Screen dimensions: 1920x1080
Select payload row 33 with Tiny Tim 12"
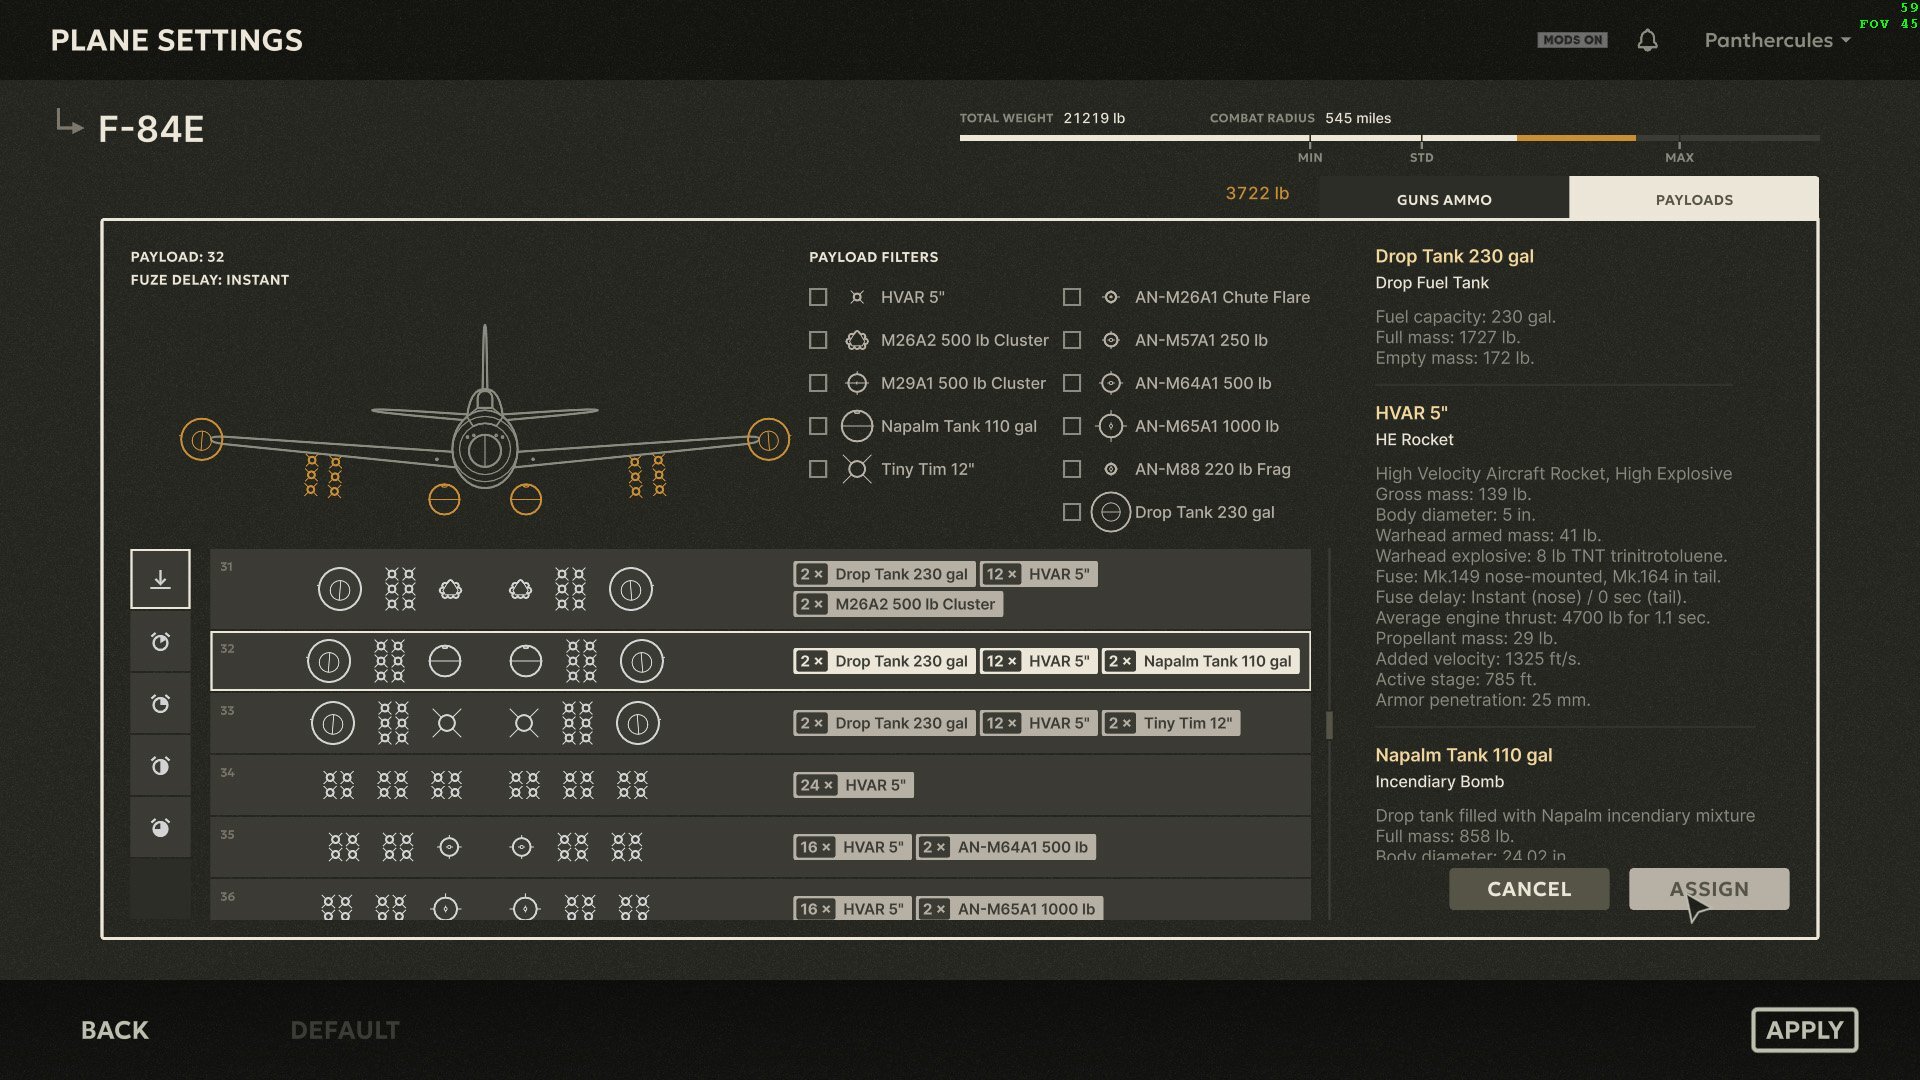click(760, 723)
